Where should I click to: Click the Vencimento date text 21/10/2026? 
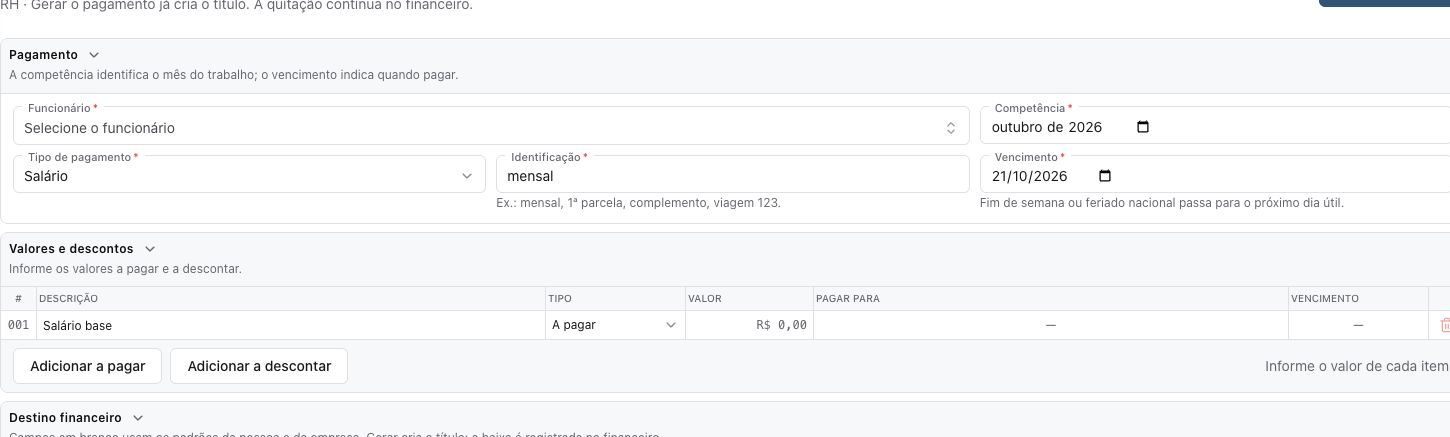(1031, 176)
